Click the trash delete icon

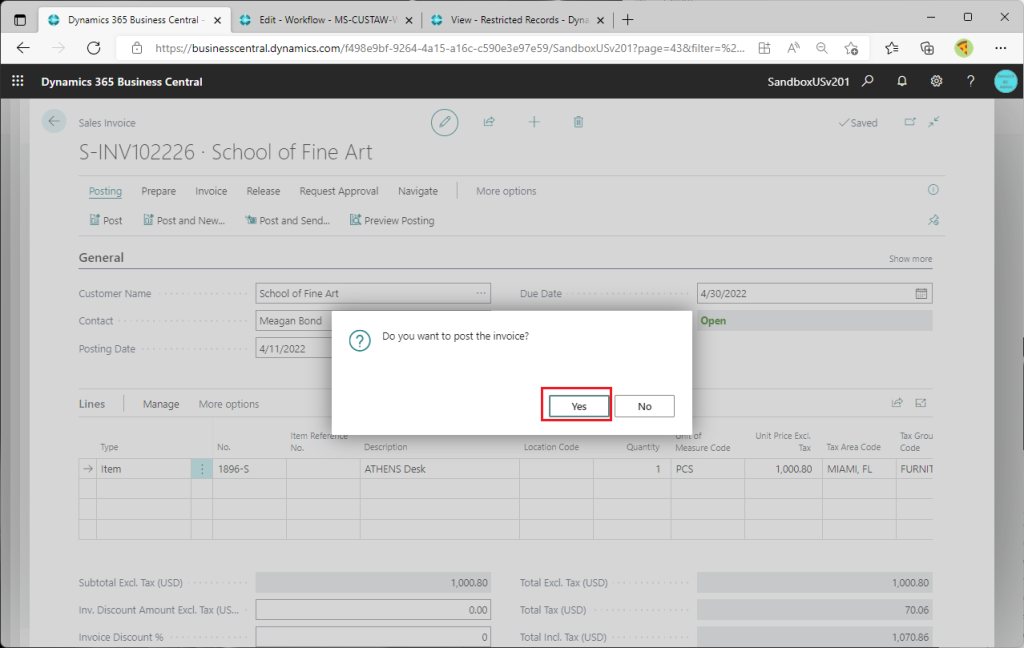[578, 122]
